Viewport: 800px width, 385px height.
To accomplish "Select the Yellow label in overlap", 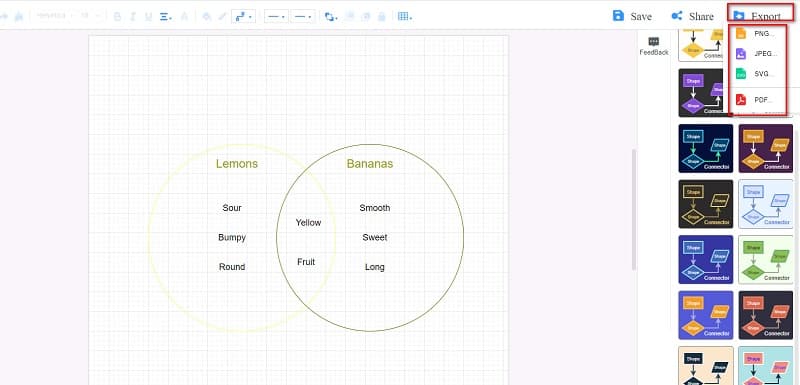I will tap(309, 223).
